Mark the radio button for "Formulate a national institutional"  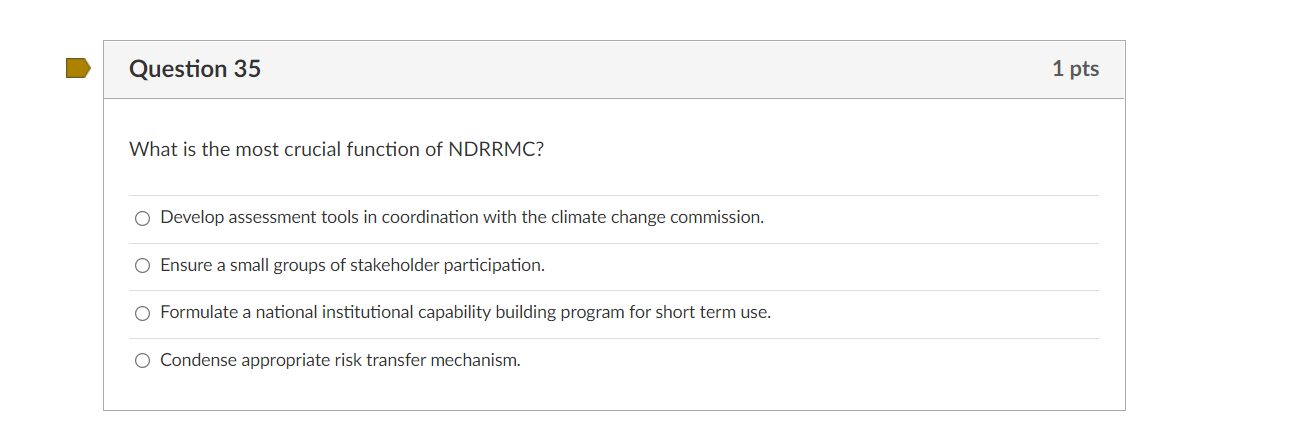(x=143, y=313)
